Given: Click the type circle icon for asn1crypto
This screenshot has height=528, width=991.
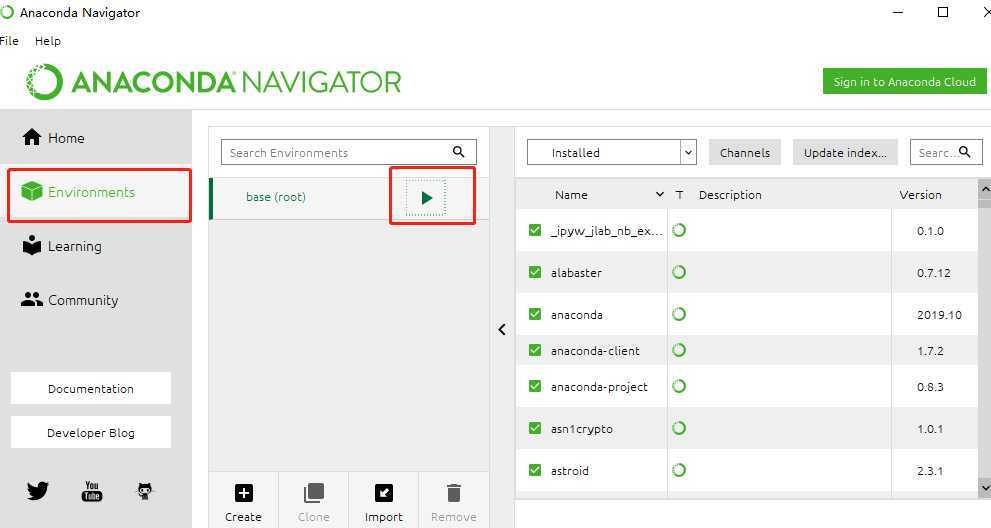Looking at the screenshot, I should point(679,428).
